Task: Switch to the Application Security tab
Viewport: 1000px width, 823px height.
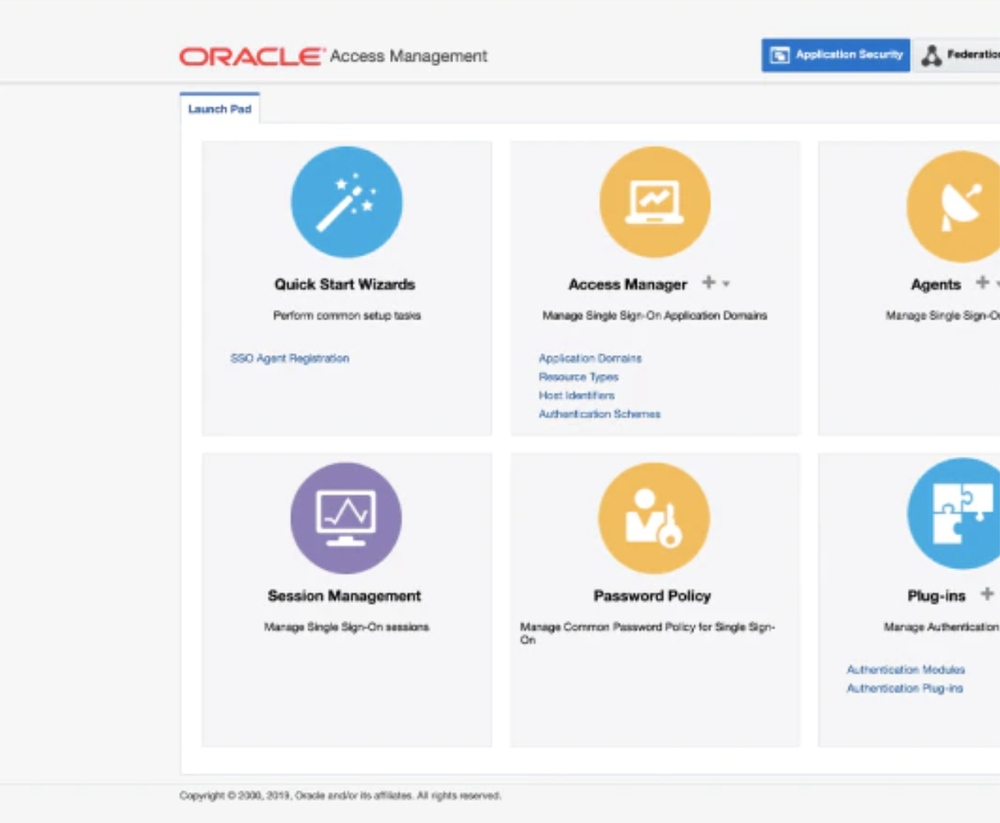Action: coord(835,55)
